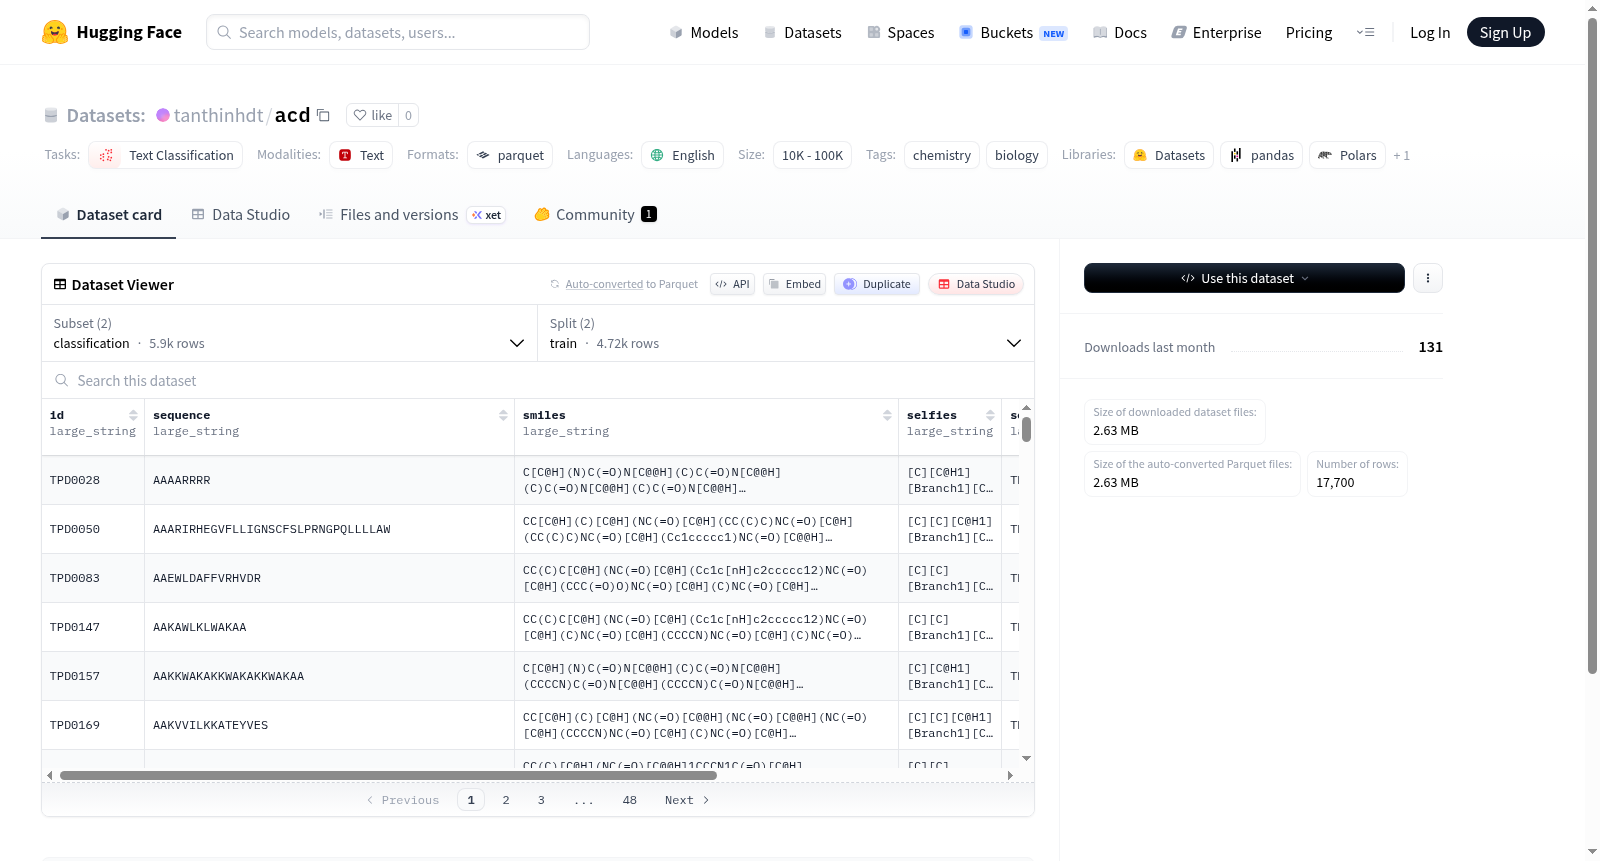Click the horizontal scrollbar left arrow
This screenshot has width=1600, height=861.
(x=50, y=775)
